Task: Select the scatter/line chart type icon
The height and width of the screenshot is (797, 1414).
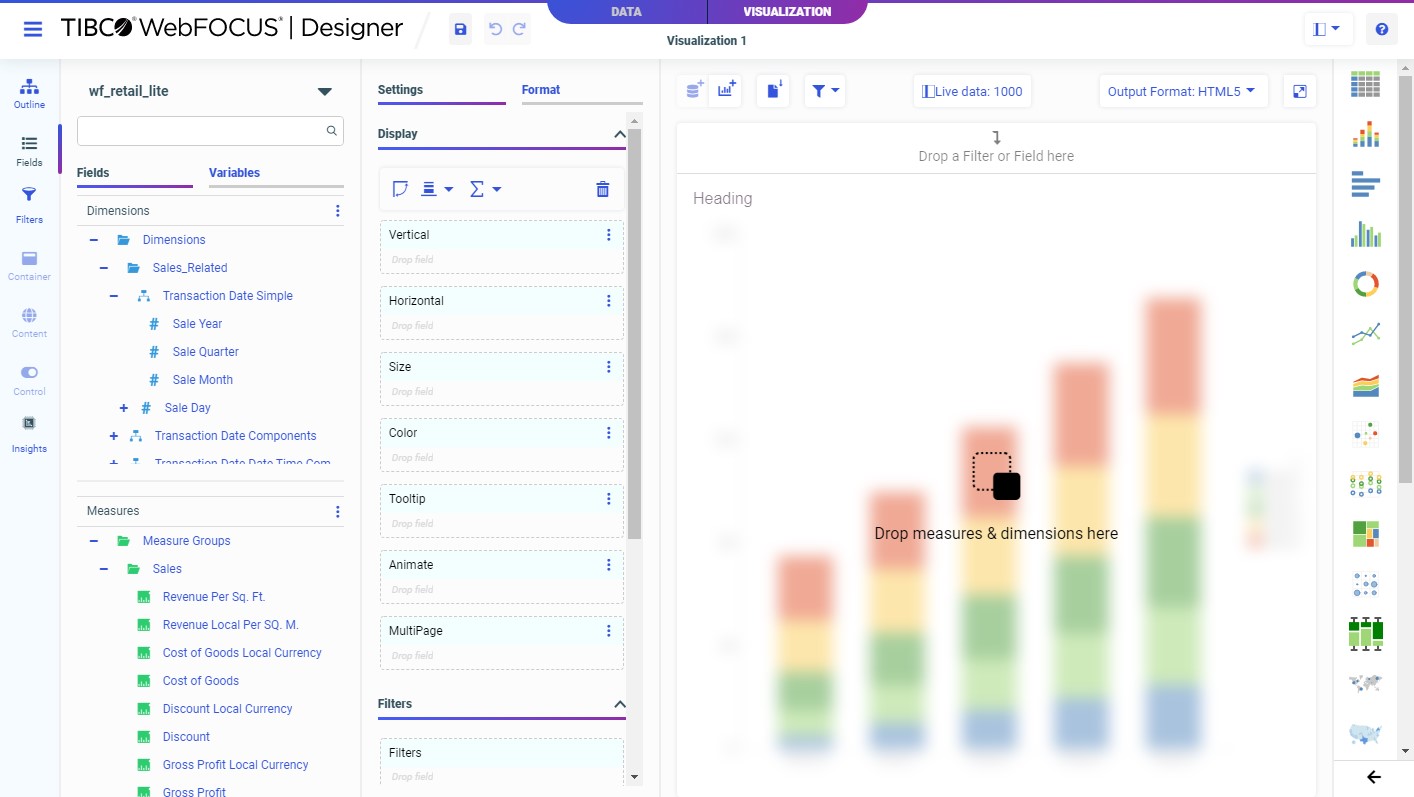Action: coord(1366,334)
